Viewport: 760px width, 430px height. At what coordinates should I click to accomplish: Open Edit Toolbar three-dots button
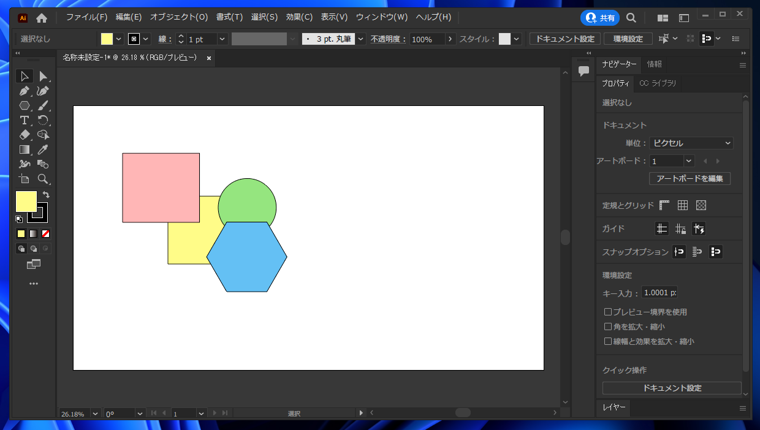click(x=33, y=284)
